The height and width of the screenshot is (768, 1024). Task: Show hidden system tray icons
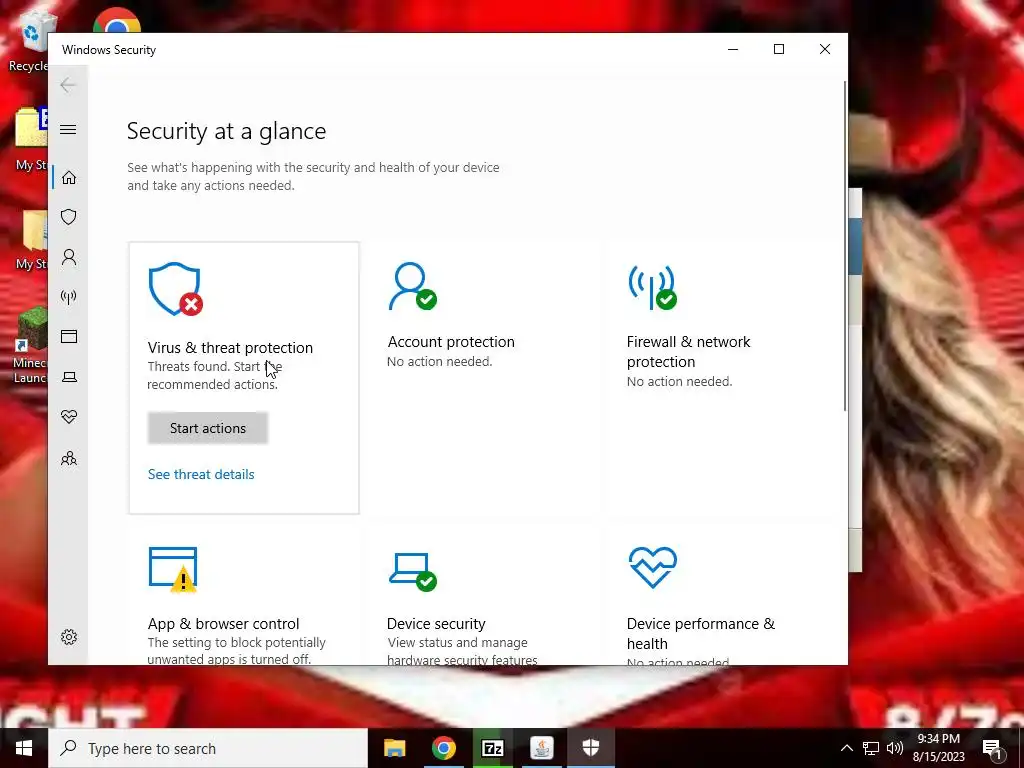(846, 748)
